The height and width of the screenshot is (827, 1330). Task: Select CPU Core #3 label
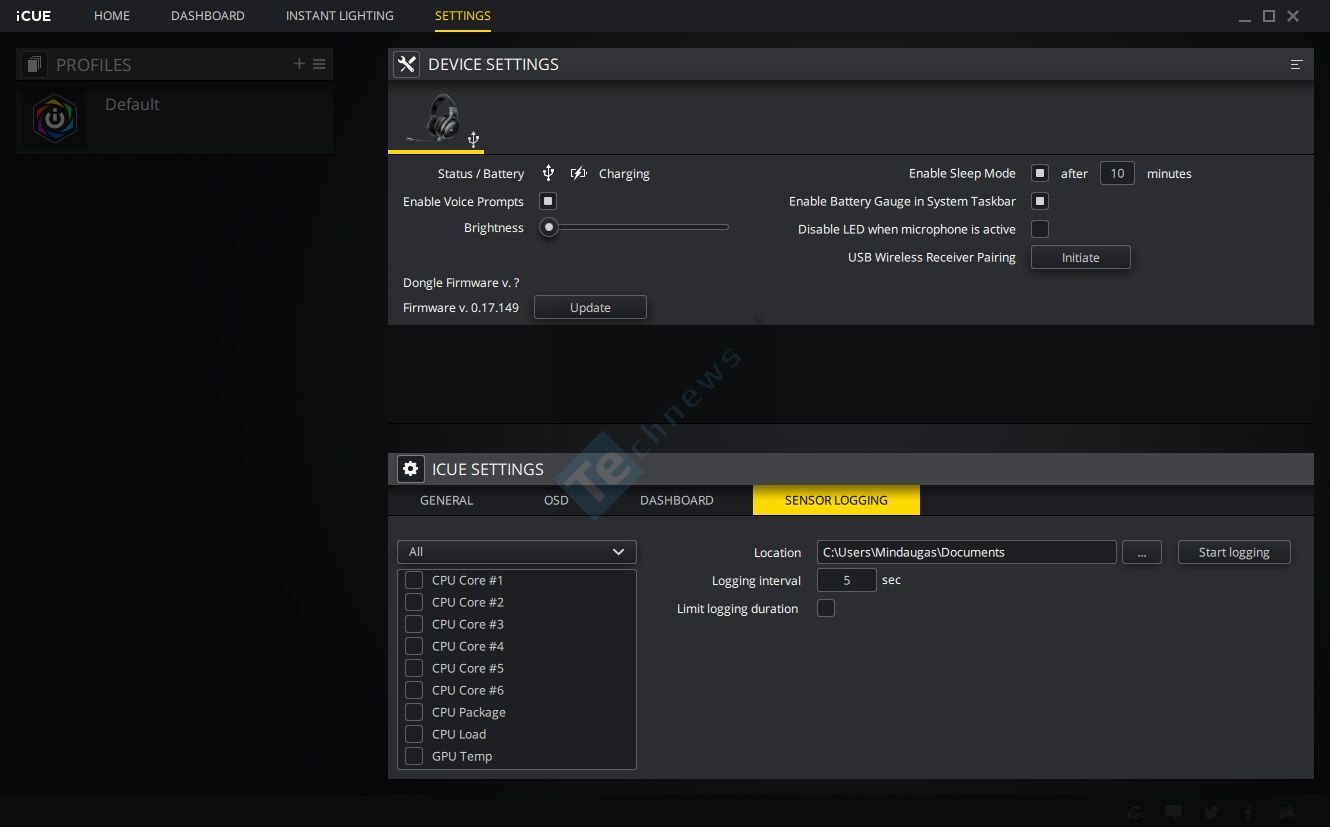(468, 624)
